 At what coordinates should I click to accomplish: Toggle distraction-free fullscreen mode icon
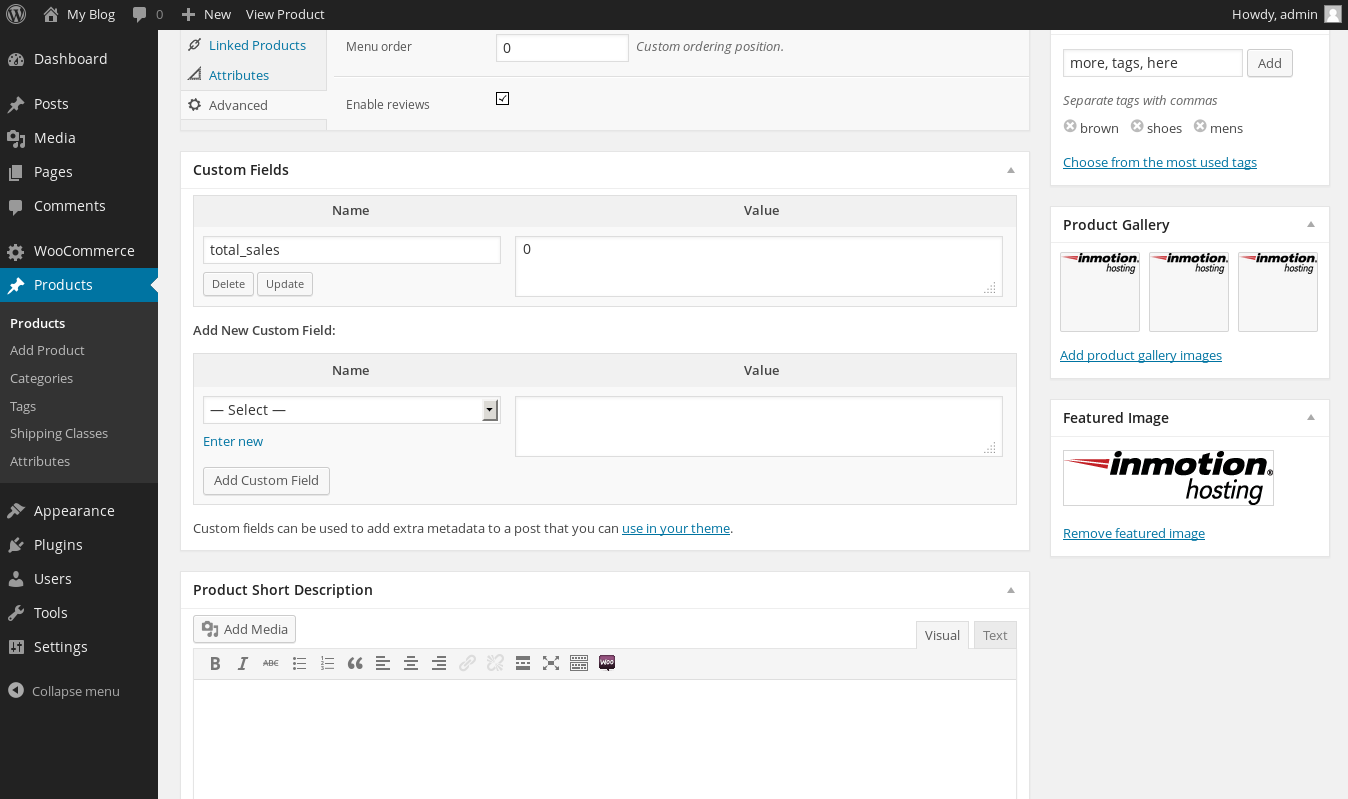(551, 663)
